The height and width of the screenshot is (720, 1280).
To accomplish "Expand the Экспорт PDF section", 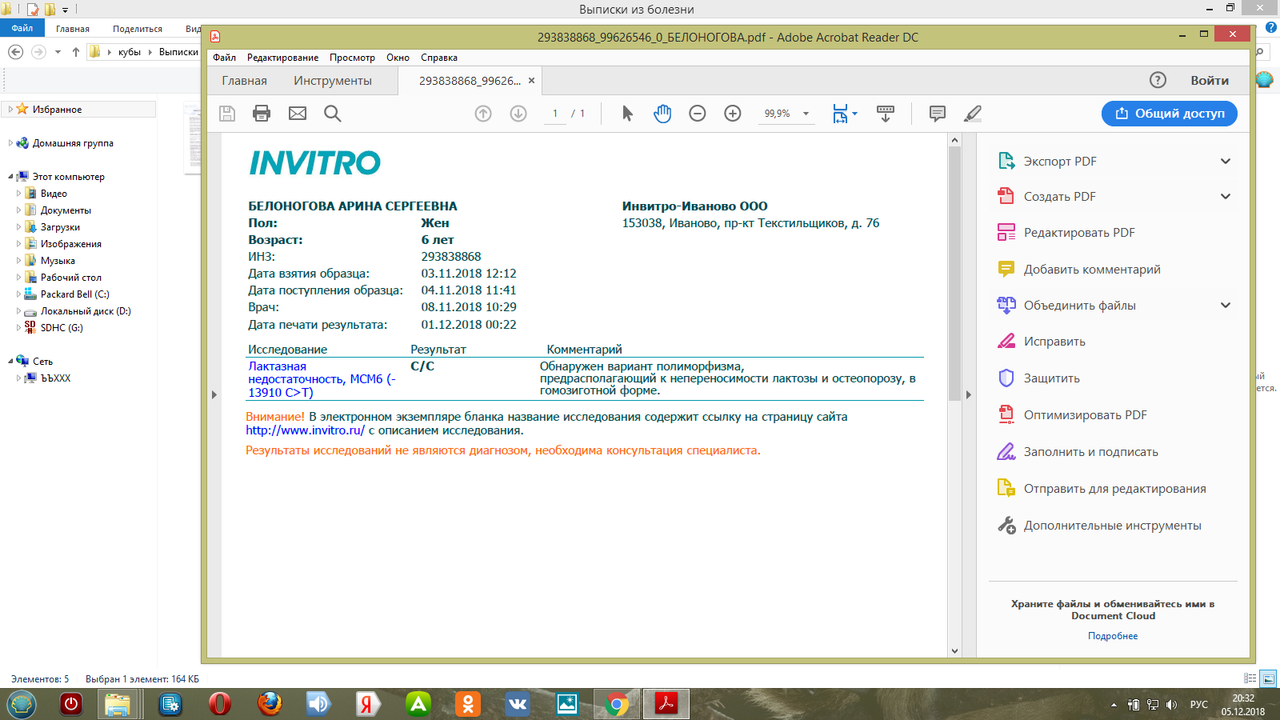I will pos(1226,161).
